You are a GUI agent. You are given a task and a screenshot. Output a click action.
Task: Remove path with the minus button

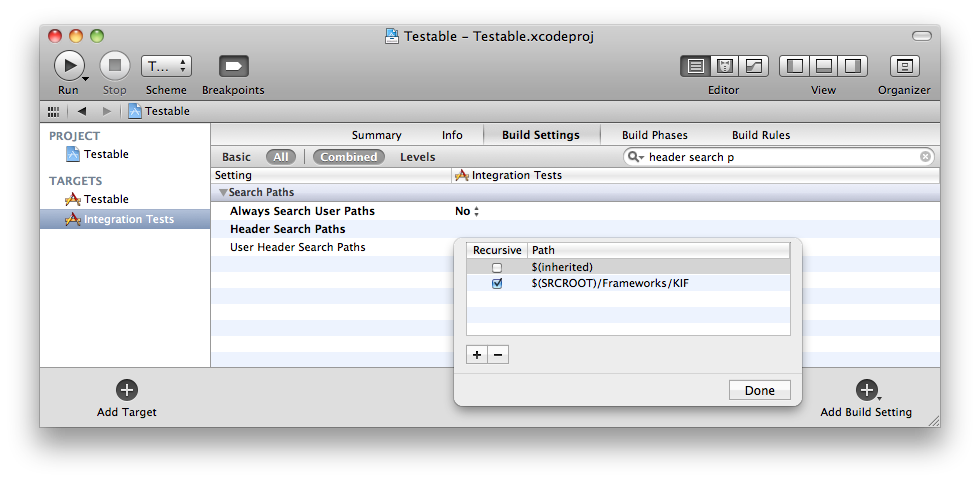pyautogui.click(x=498, y=354)
